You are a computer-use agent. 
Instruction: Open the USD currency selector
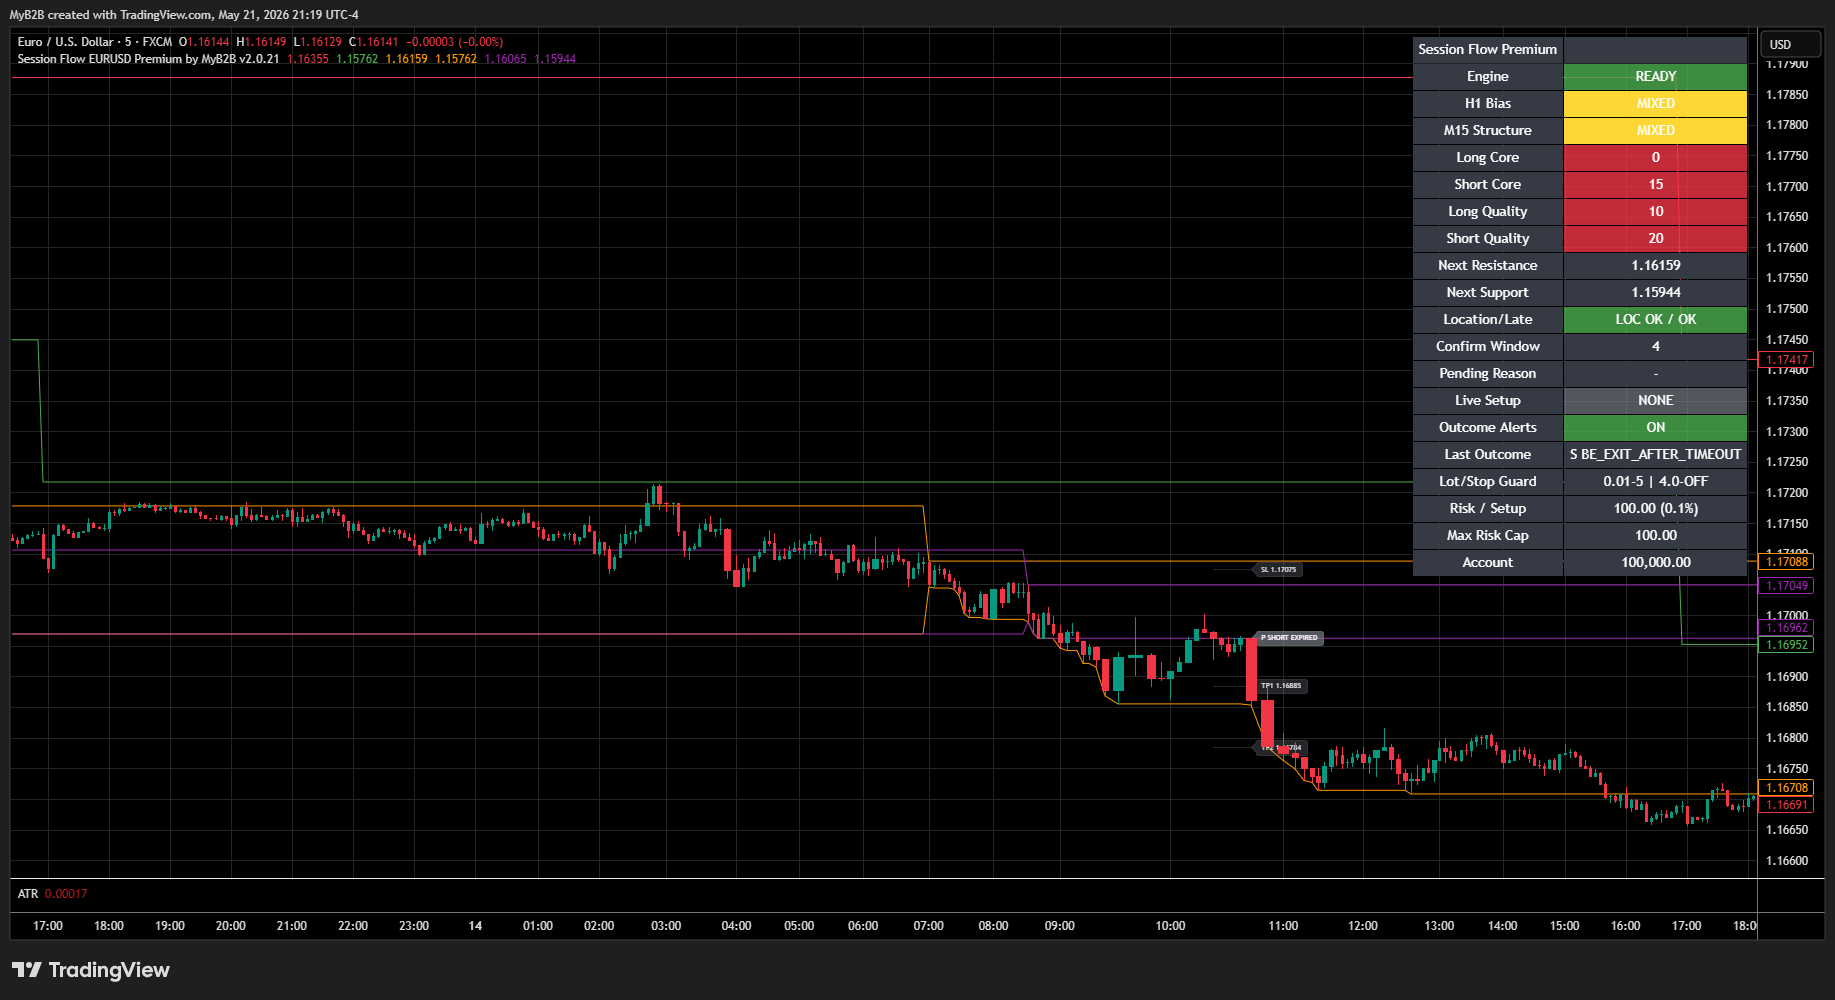click(x=1781, y=45)
